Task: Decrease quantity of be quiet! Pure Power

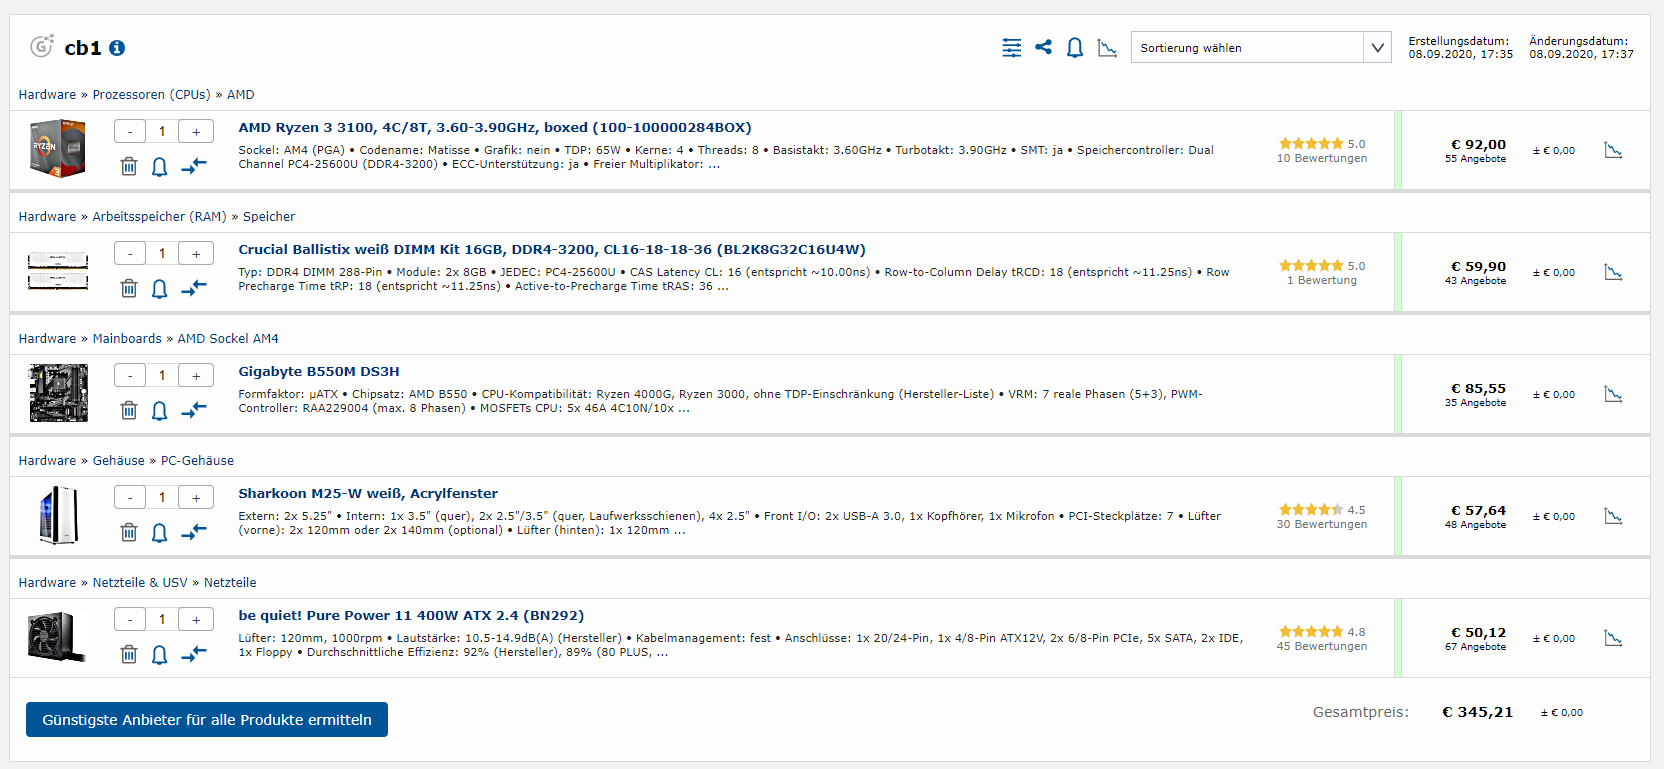Action: (130, 619)
